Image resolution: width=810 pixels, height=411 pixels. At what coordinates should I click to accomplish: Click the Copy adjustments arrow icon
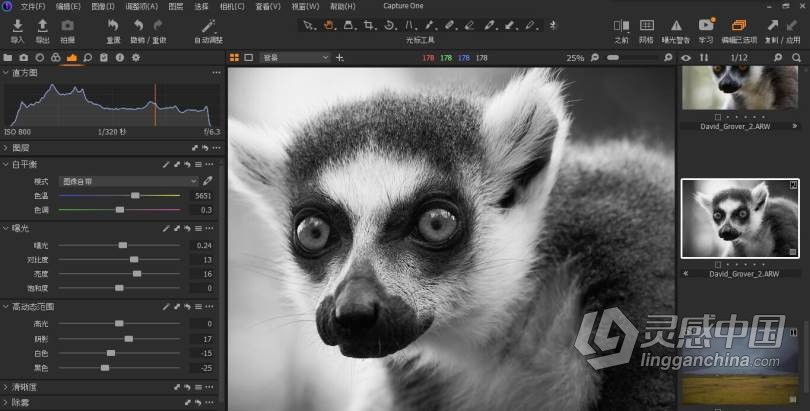pyautogui.click(x=772, y=25)
